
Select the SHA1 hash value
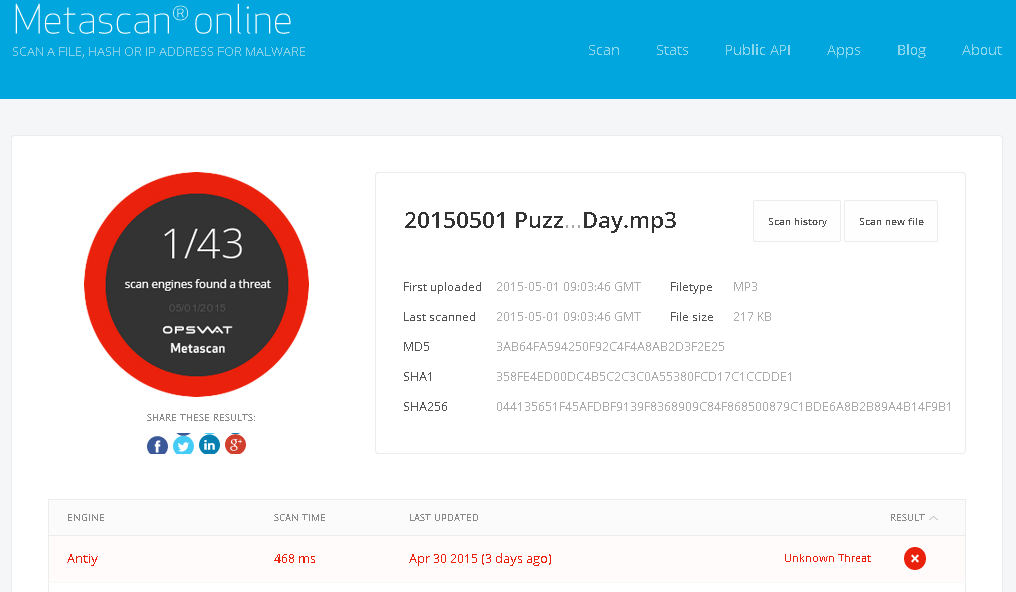[x=644, y=376]
